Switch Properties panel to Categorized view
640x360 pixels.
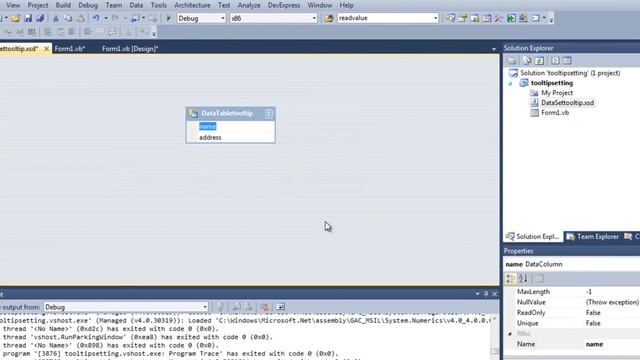511,279
